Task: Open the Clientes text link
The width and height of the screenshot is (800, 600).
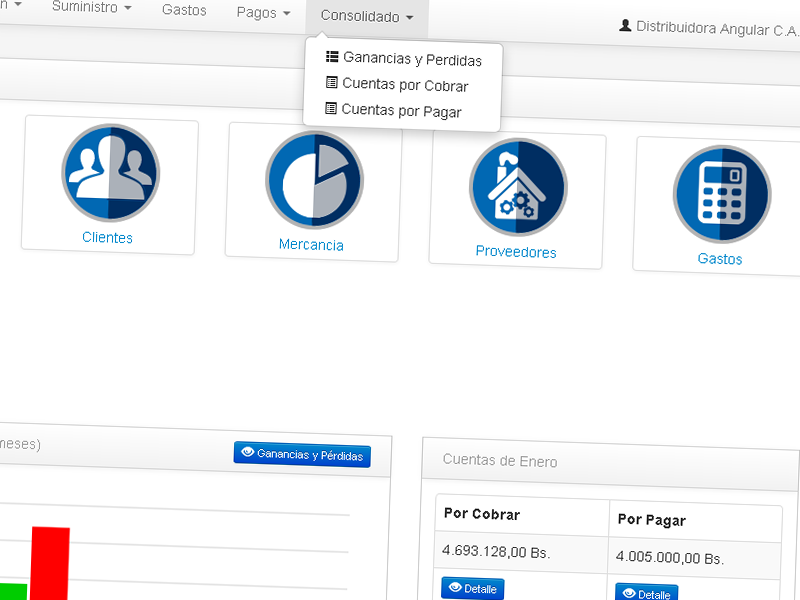Action: 107,238
